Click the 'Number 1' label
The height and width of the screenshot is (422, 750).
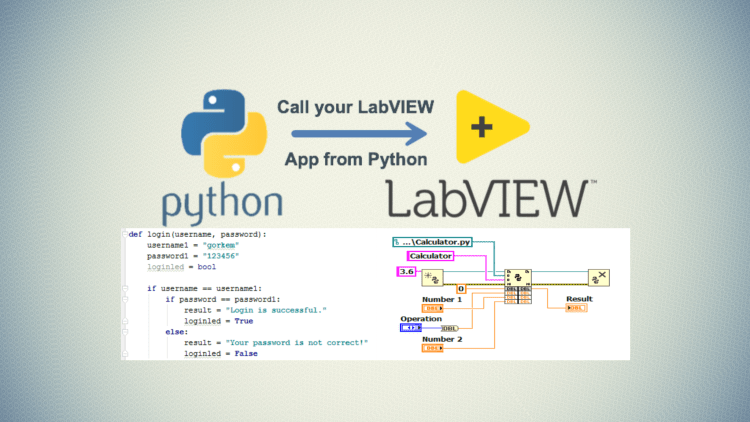(x=442, y=300)
